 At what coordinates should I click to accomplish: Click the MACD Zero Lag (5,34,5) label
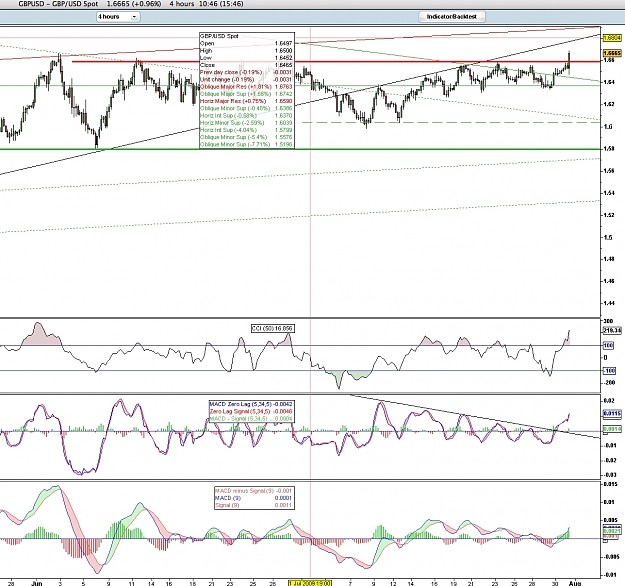pyautogui.click(x=251, y=404)
